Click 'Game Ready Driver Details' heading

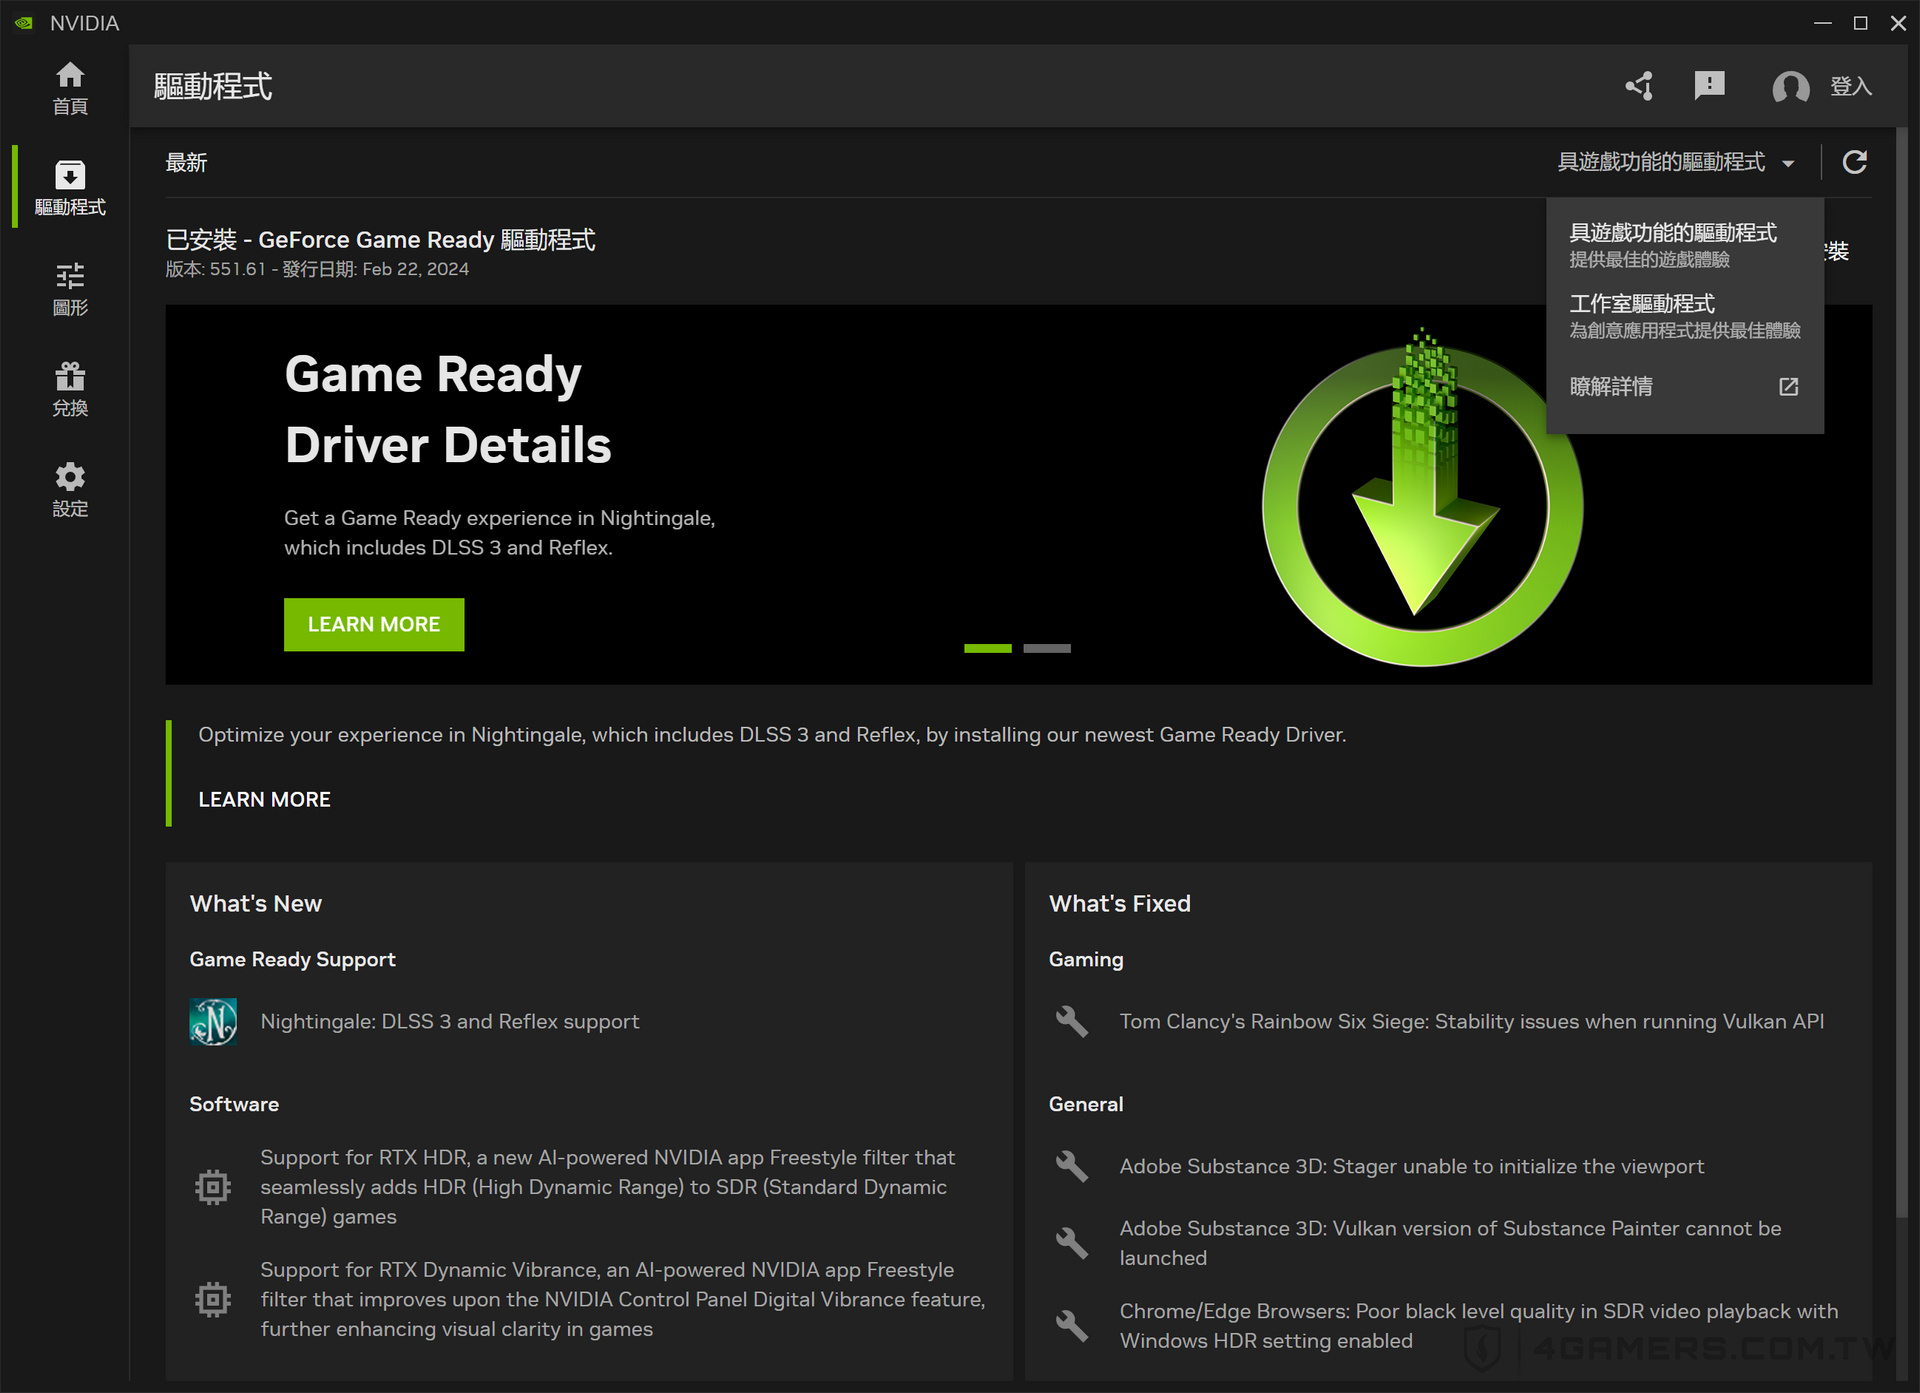click(448, 410)
